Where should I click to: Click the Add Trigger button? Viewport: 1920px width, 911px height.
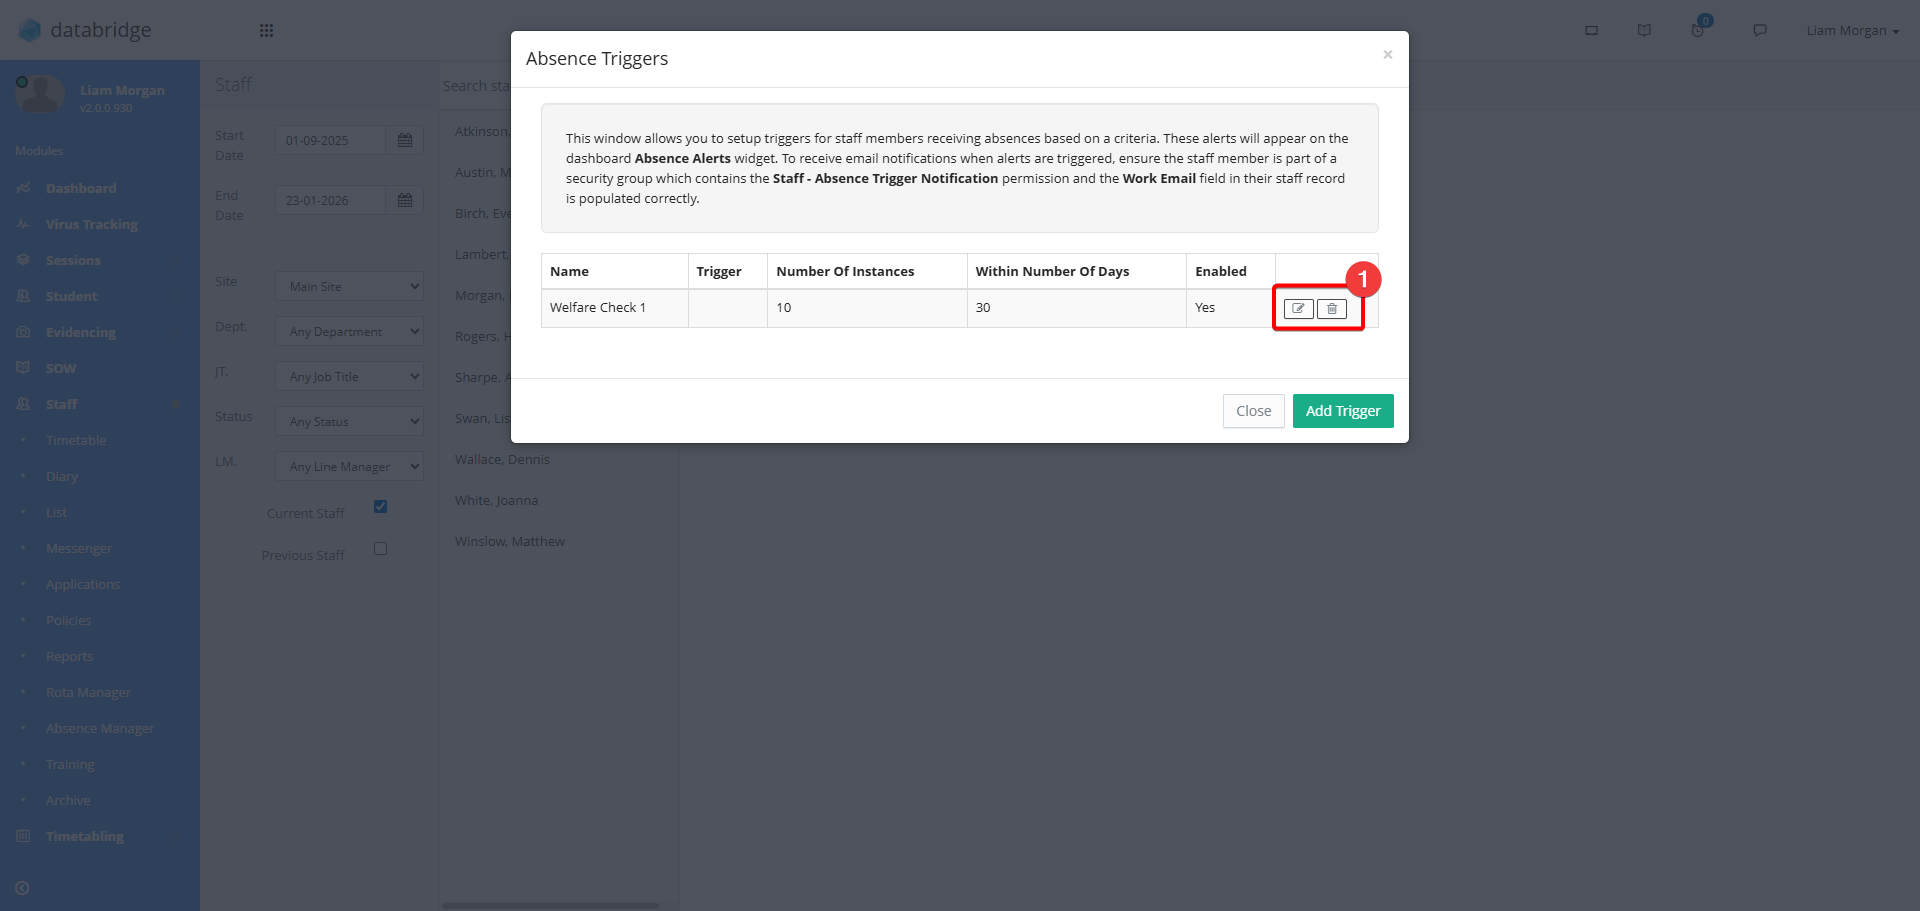point(1342,411)
